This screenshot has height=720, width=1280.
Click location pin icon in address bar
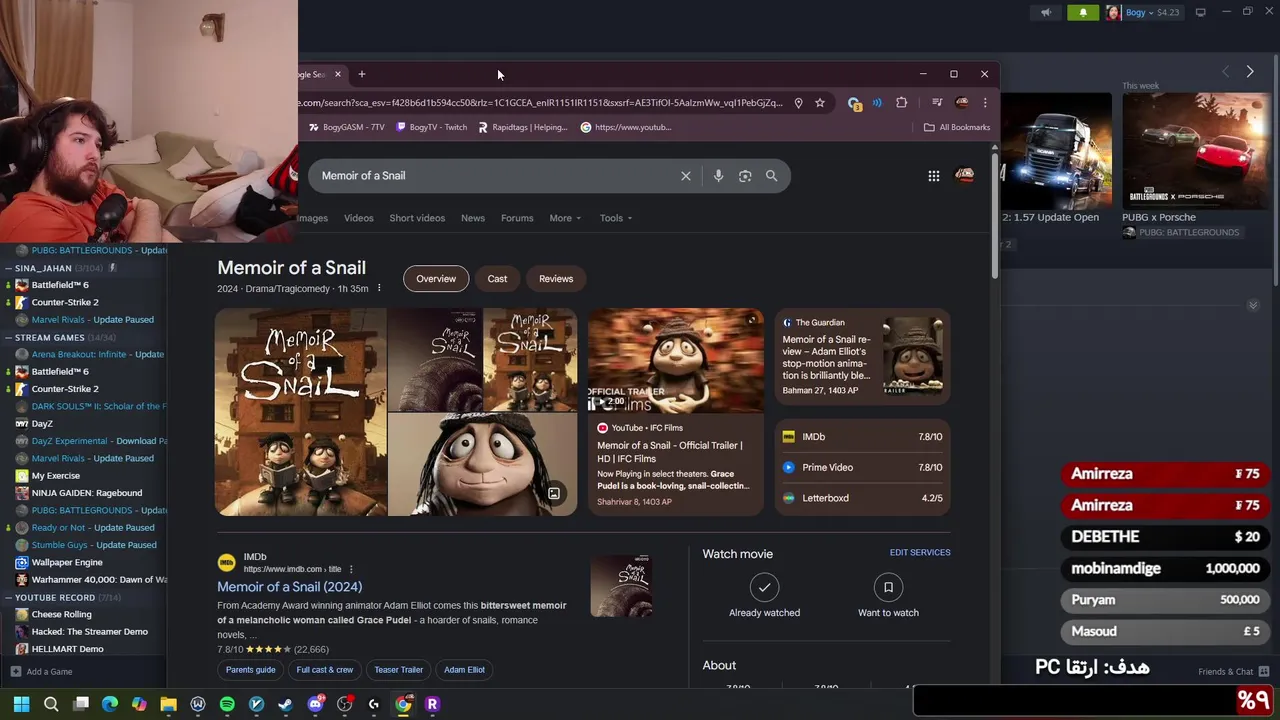pos(798,103)
